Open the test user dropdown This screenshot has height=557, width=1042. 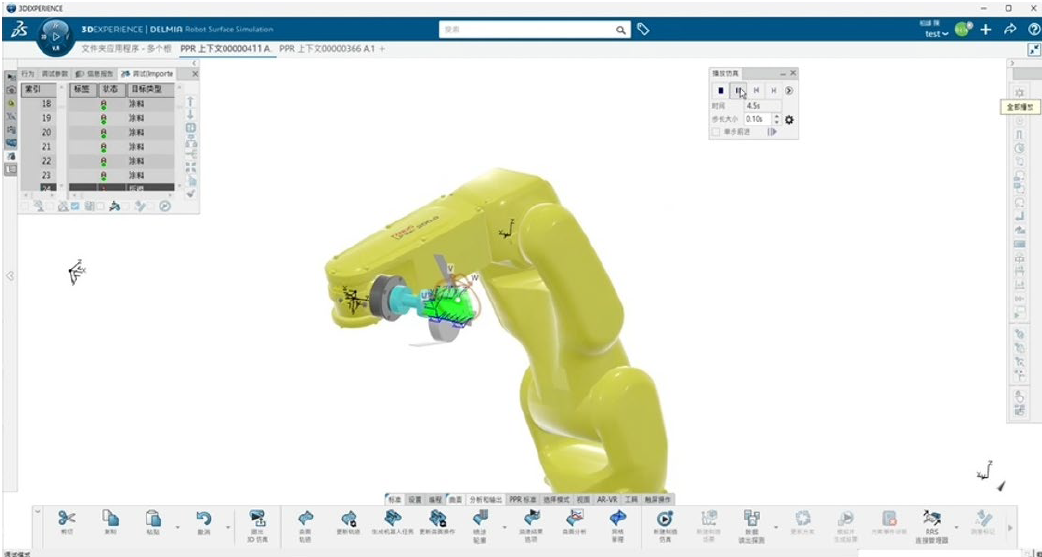pos(937,34)
